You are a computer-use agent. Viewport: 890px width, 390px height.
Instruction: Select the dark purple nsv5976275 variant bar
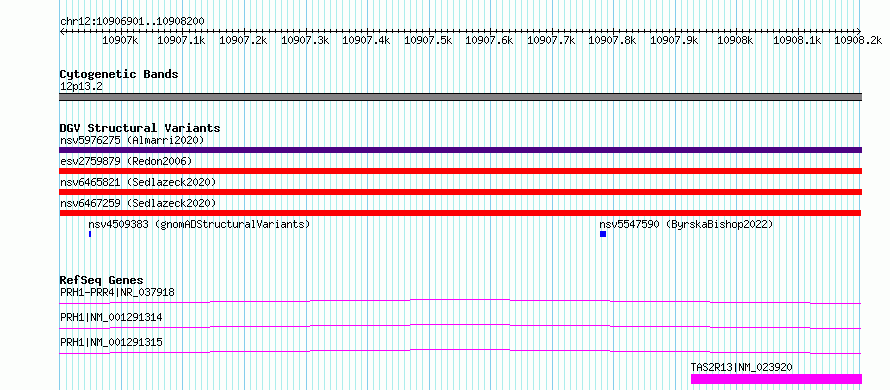[460, 150]
